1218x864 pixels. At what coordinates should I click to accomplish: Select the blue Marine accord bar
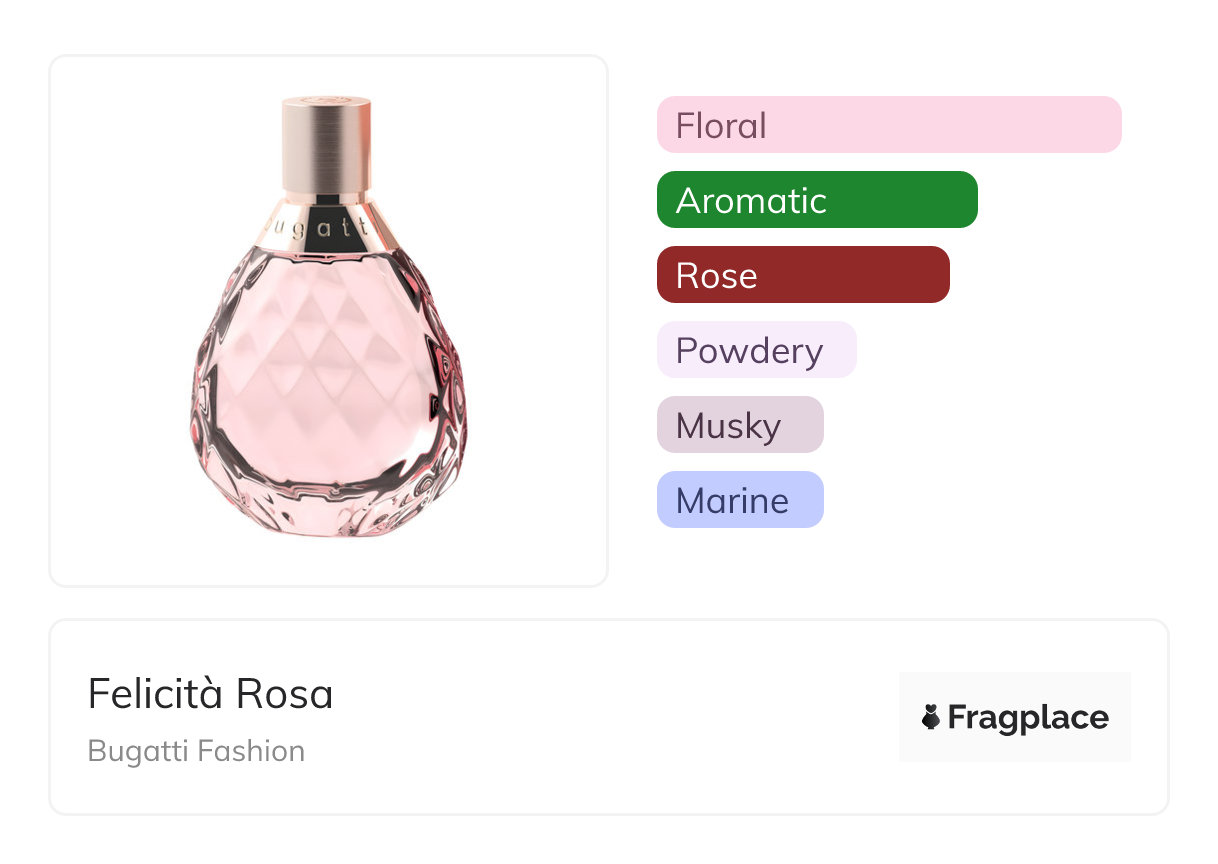739,500
